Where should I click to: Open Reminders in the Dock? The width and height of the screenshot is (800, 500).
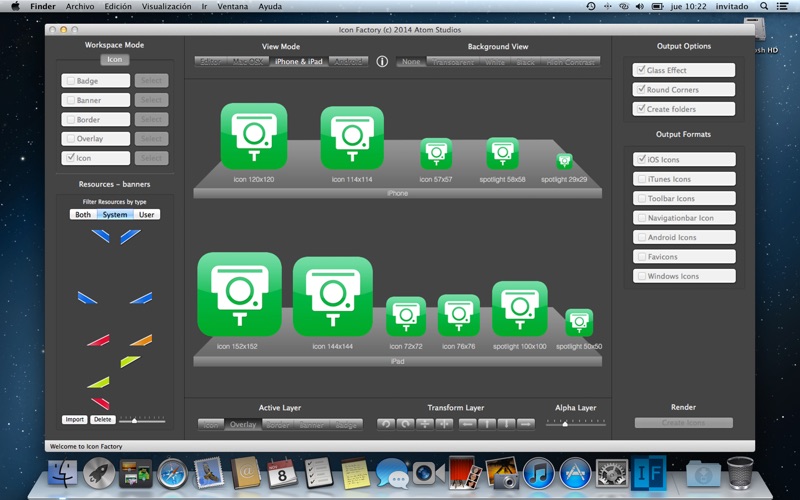(319, 473)
